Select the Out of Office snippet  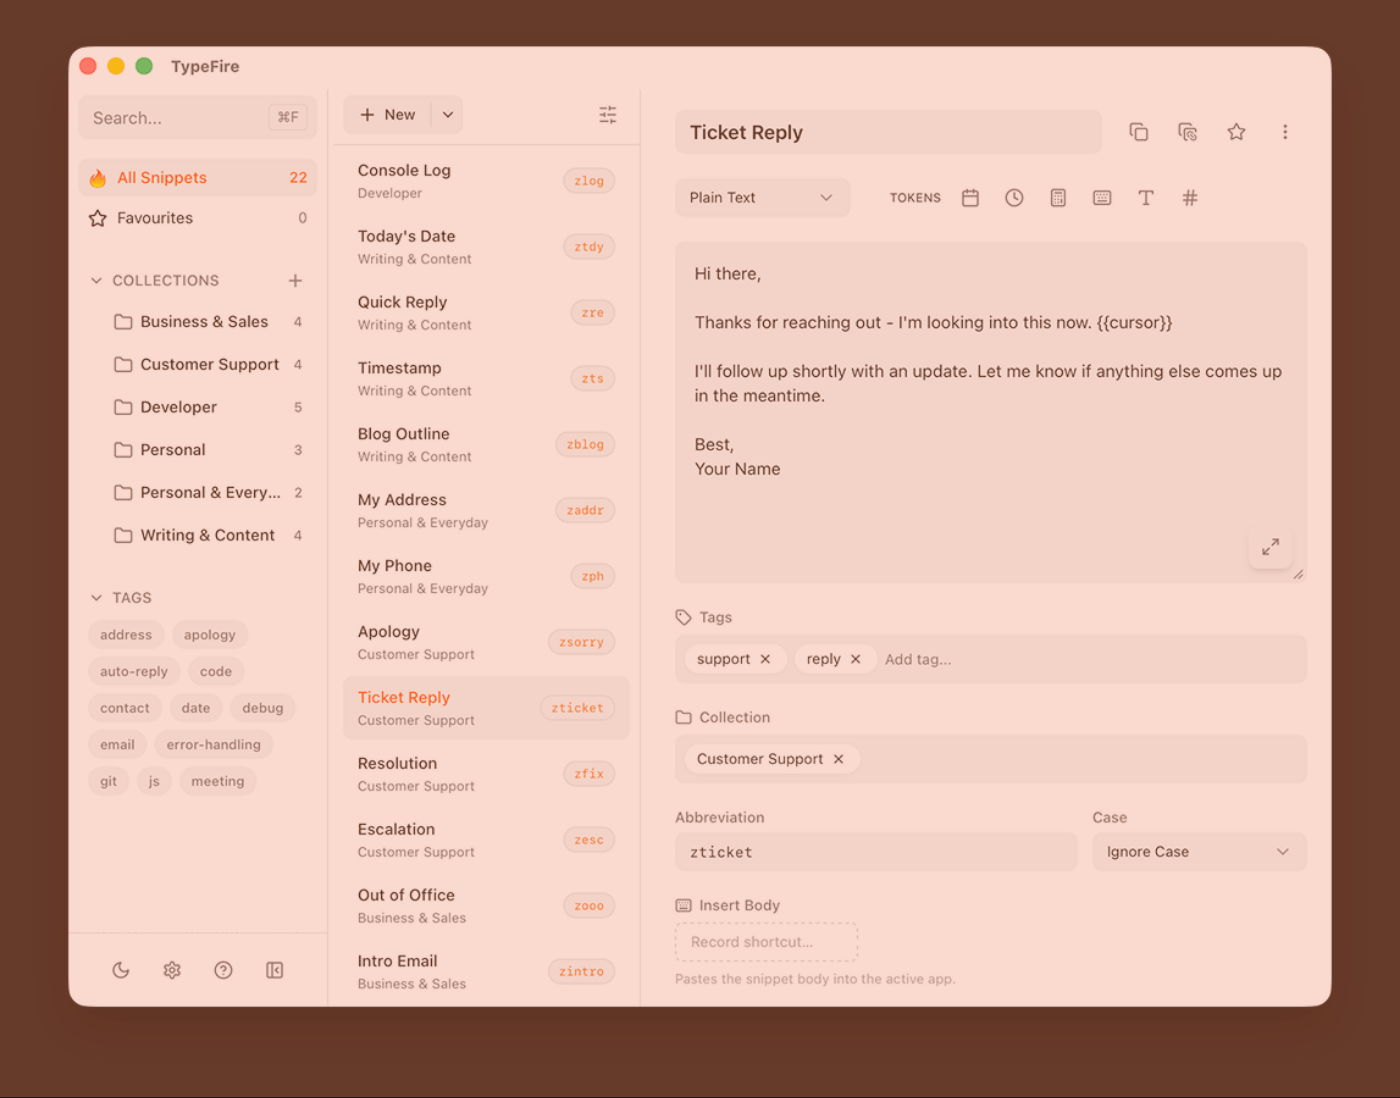tap(486, 906)
